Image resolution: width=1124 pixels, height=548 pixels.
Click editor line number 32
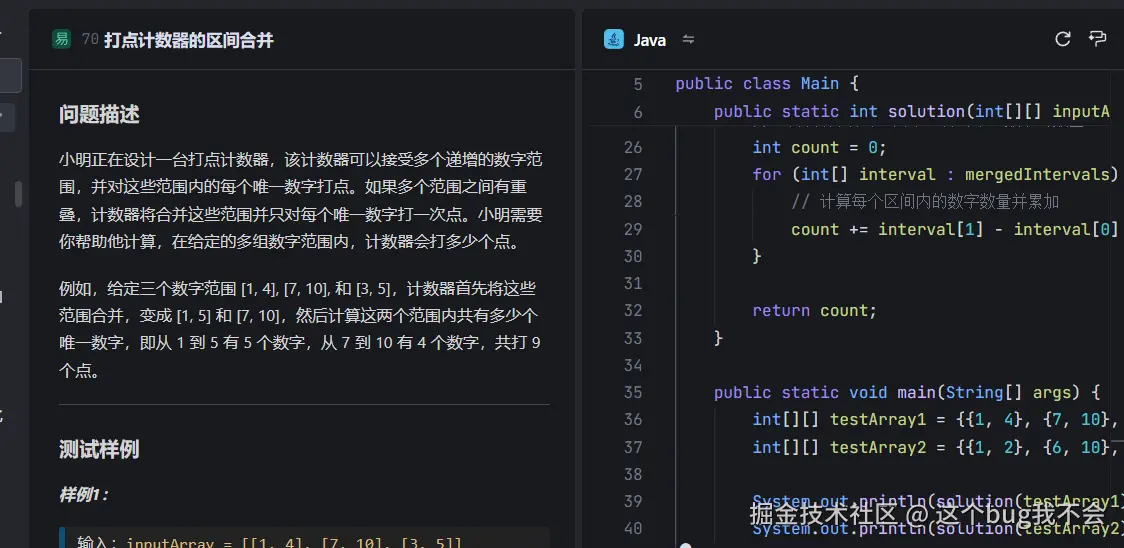633,311
